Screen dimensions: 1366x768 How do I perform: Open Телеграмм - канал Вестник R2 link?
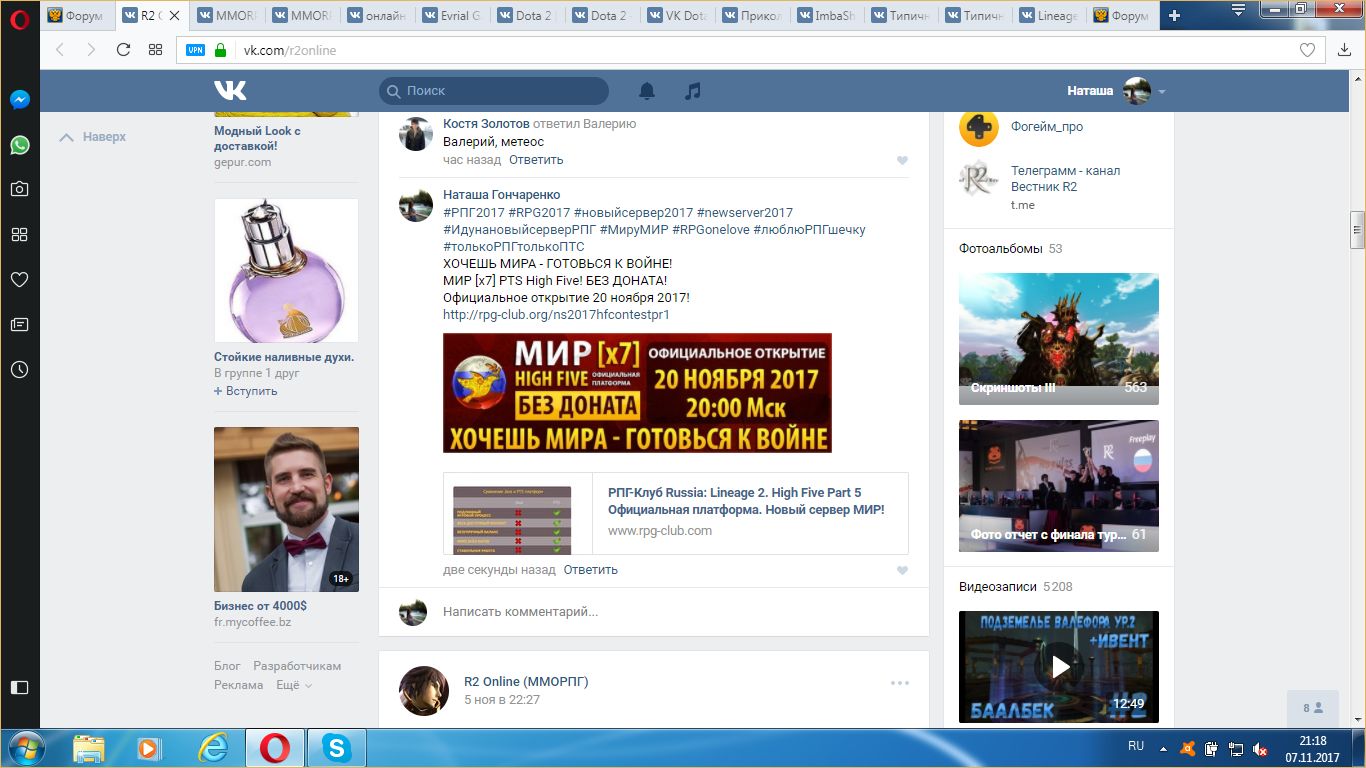tap(1065, 179)
